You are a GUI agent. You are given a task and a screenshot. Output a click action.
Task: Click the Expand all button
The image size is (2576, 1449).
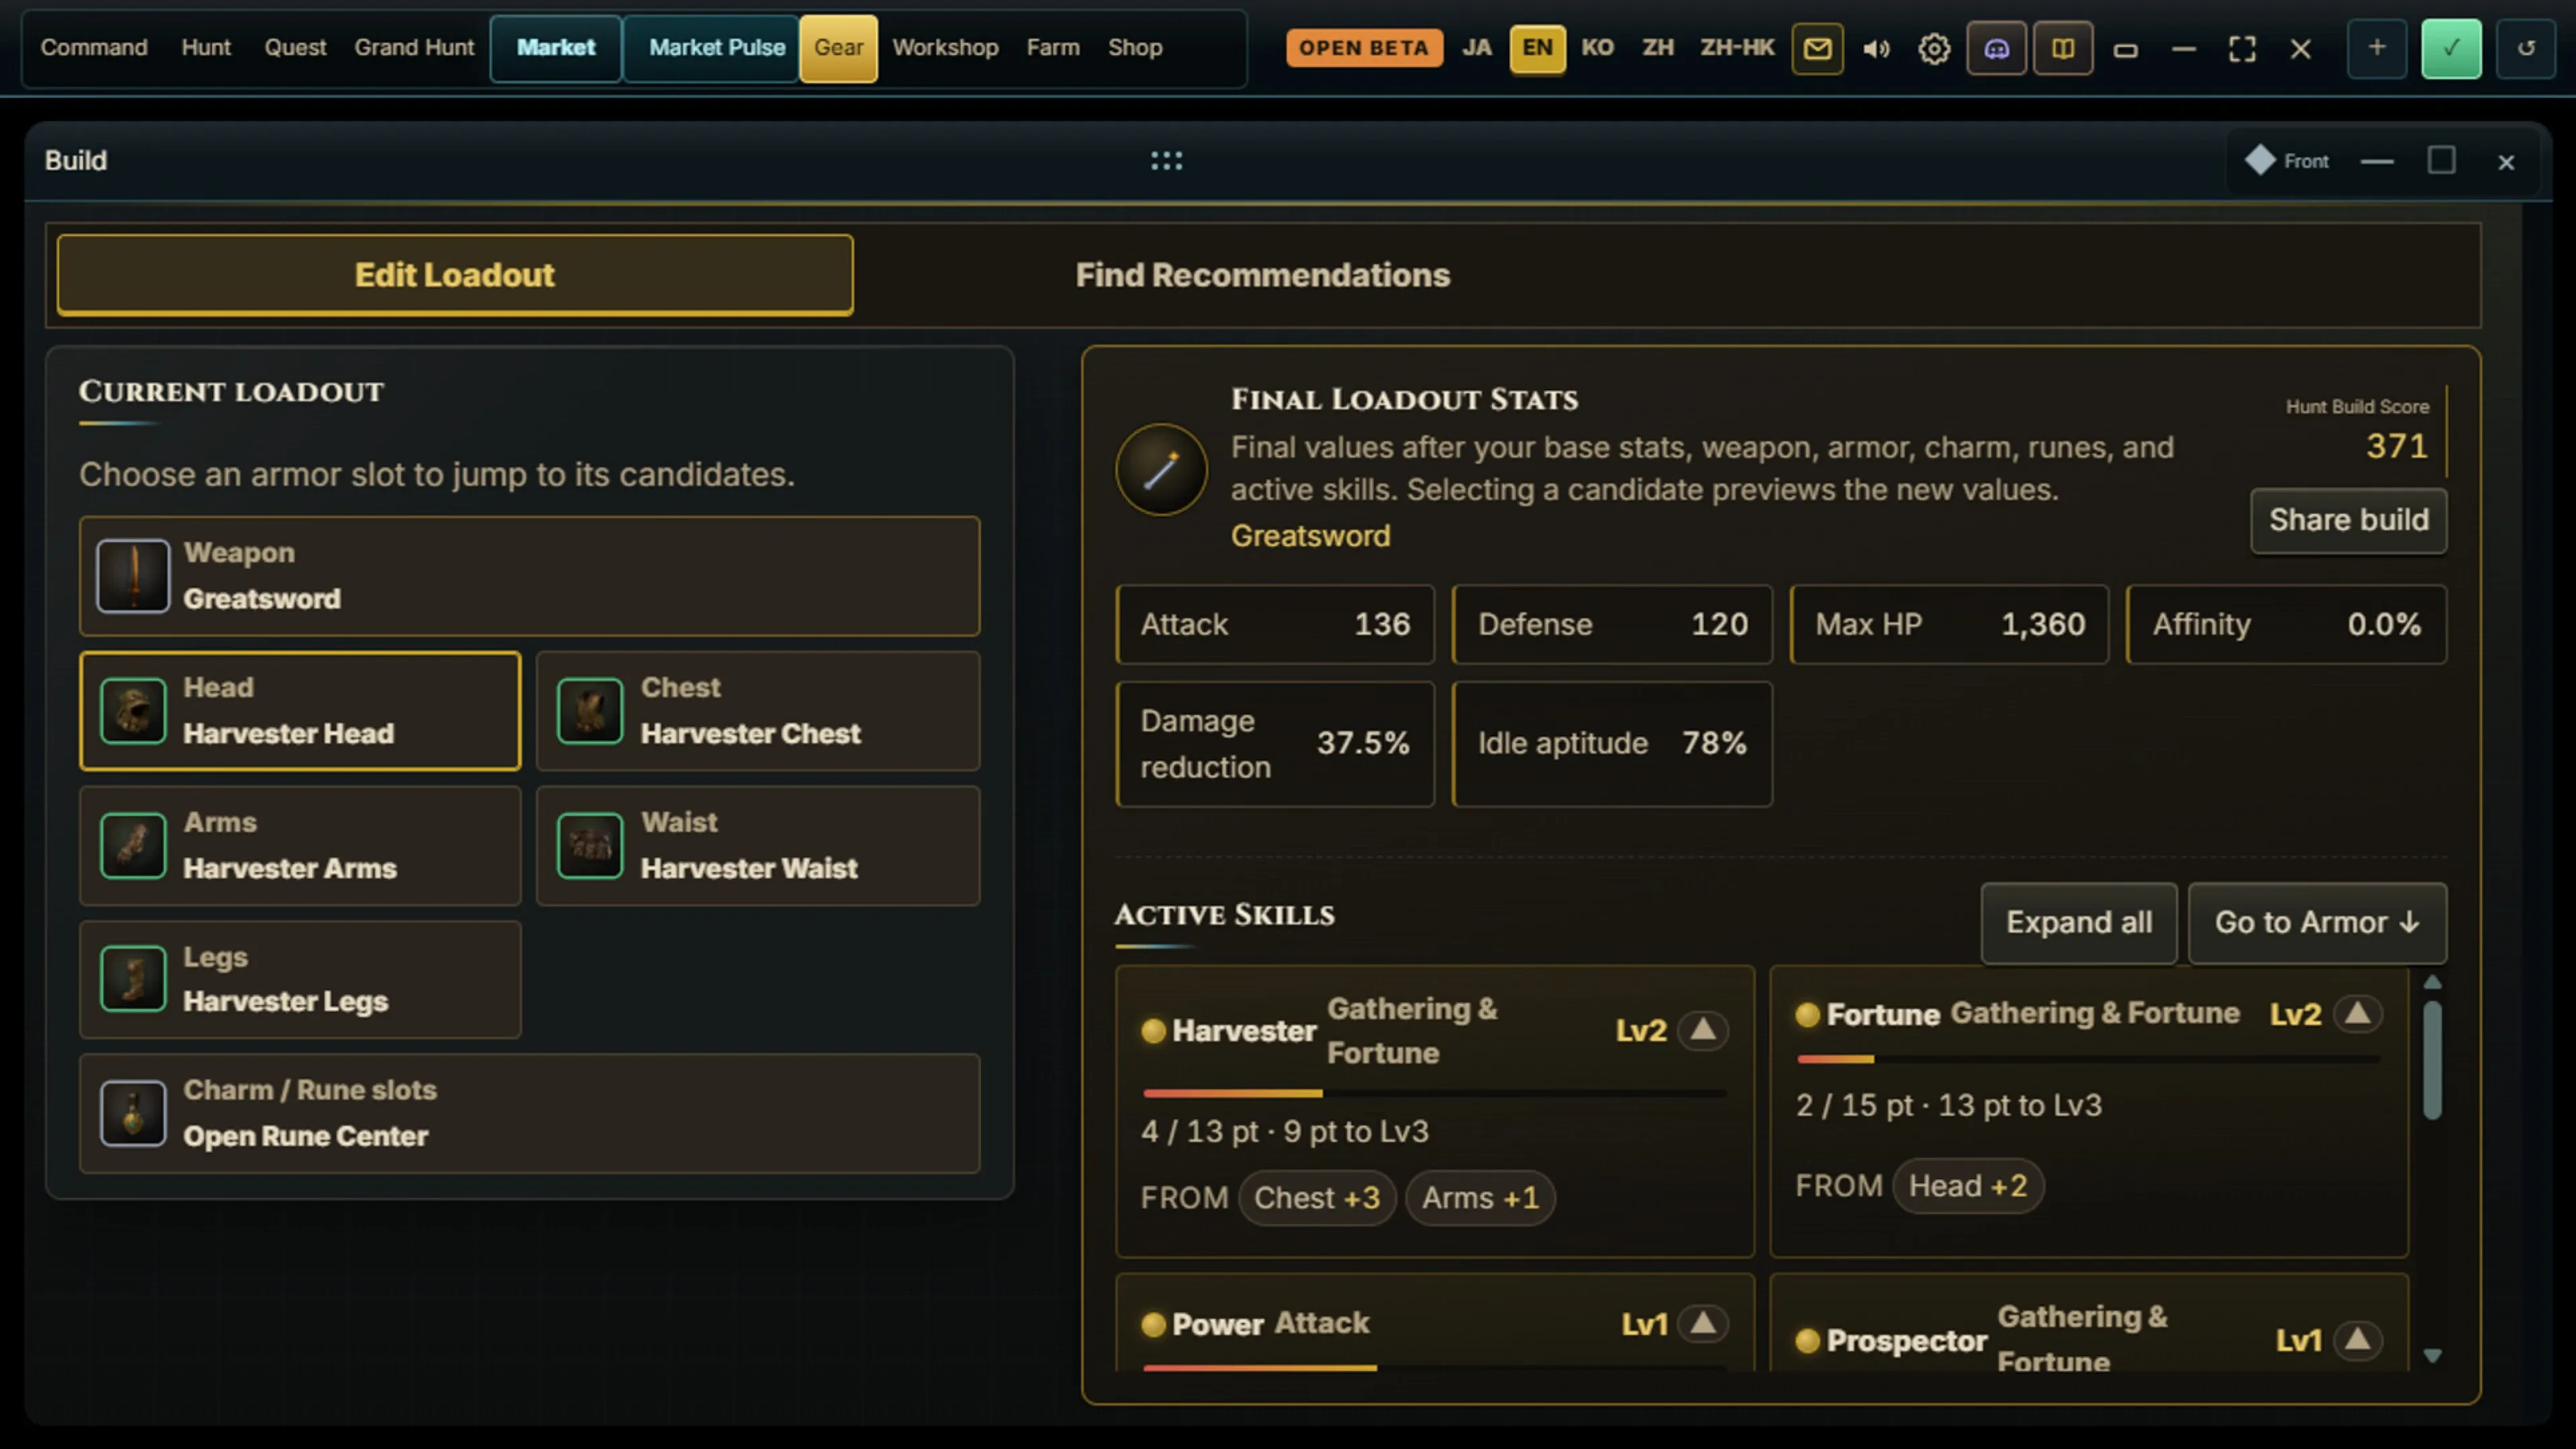click(x=2079, y=922)
